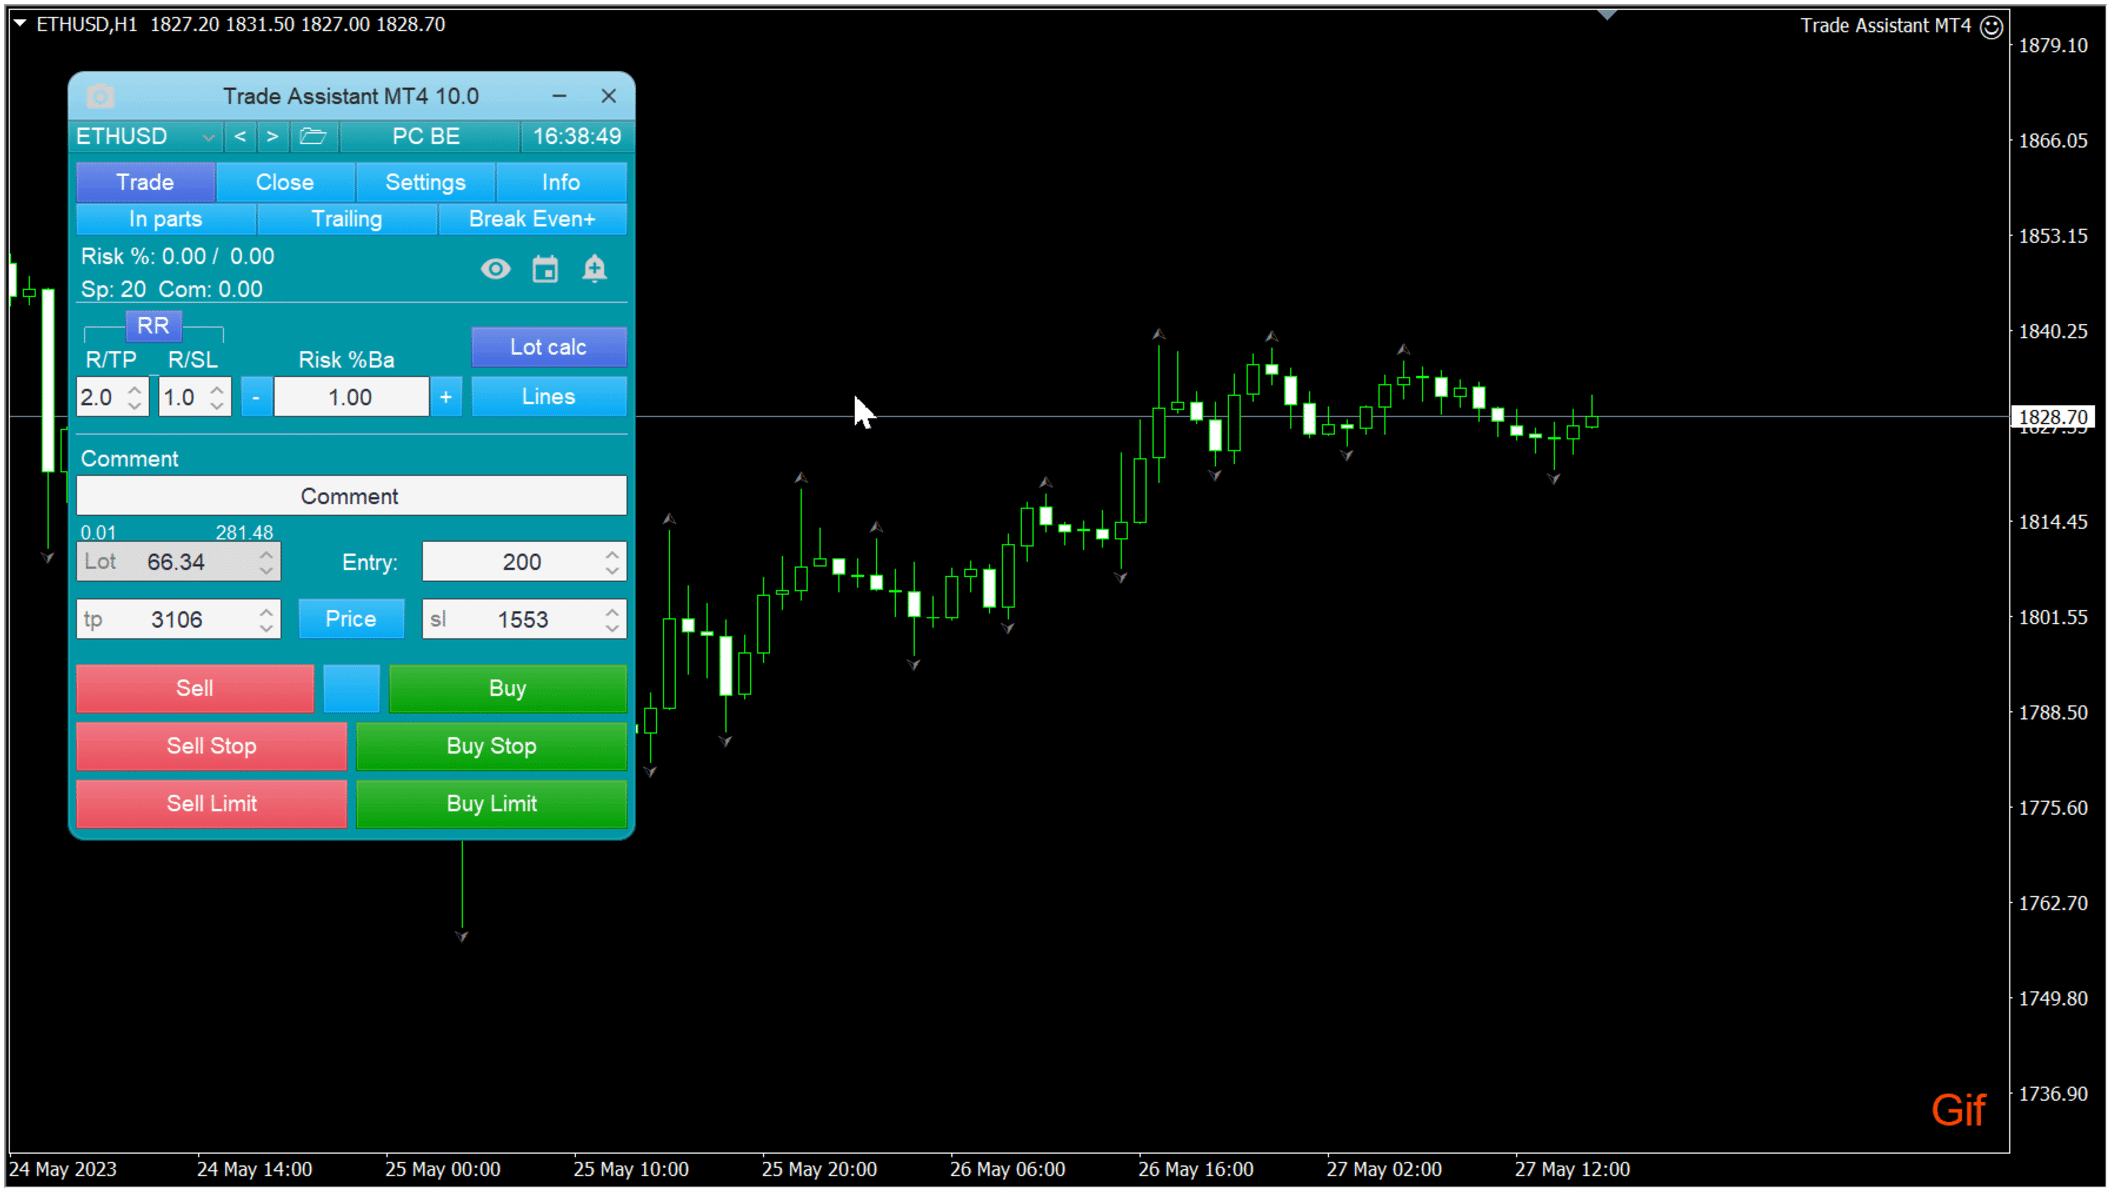The width and height of the screenshot is (2113, 1194).
Task: Toggle the RR mode button
Action: coord(153,326)
